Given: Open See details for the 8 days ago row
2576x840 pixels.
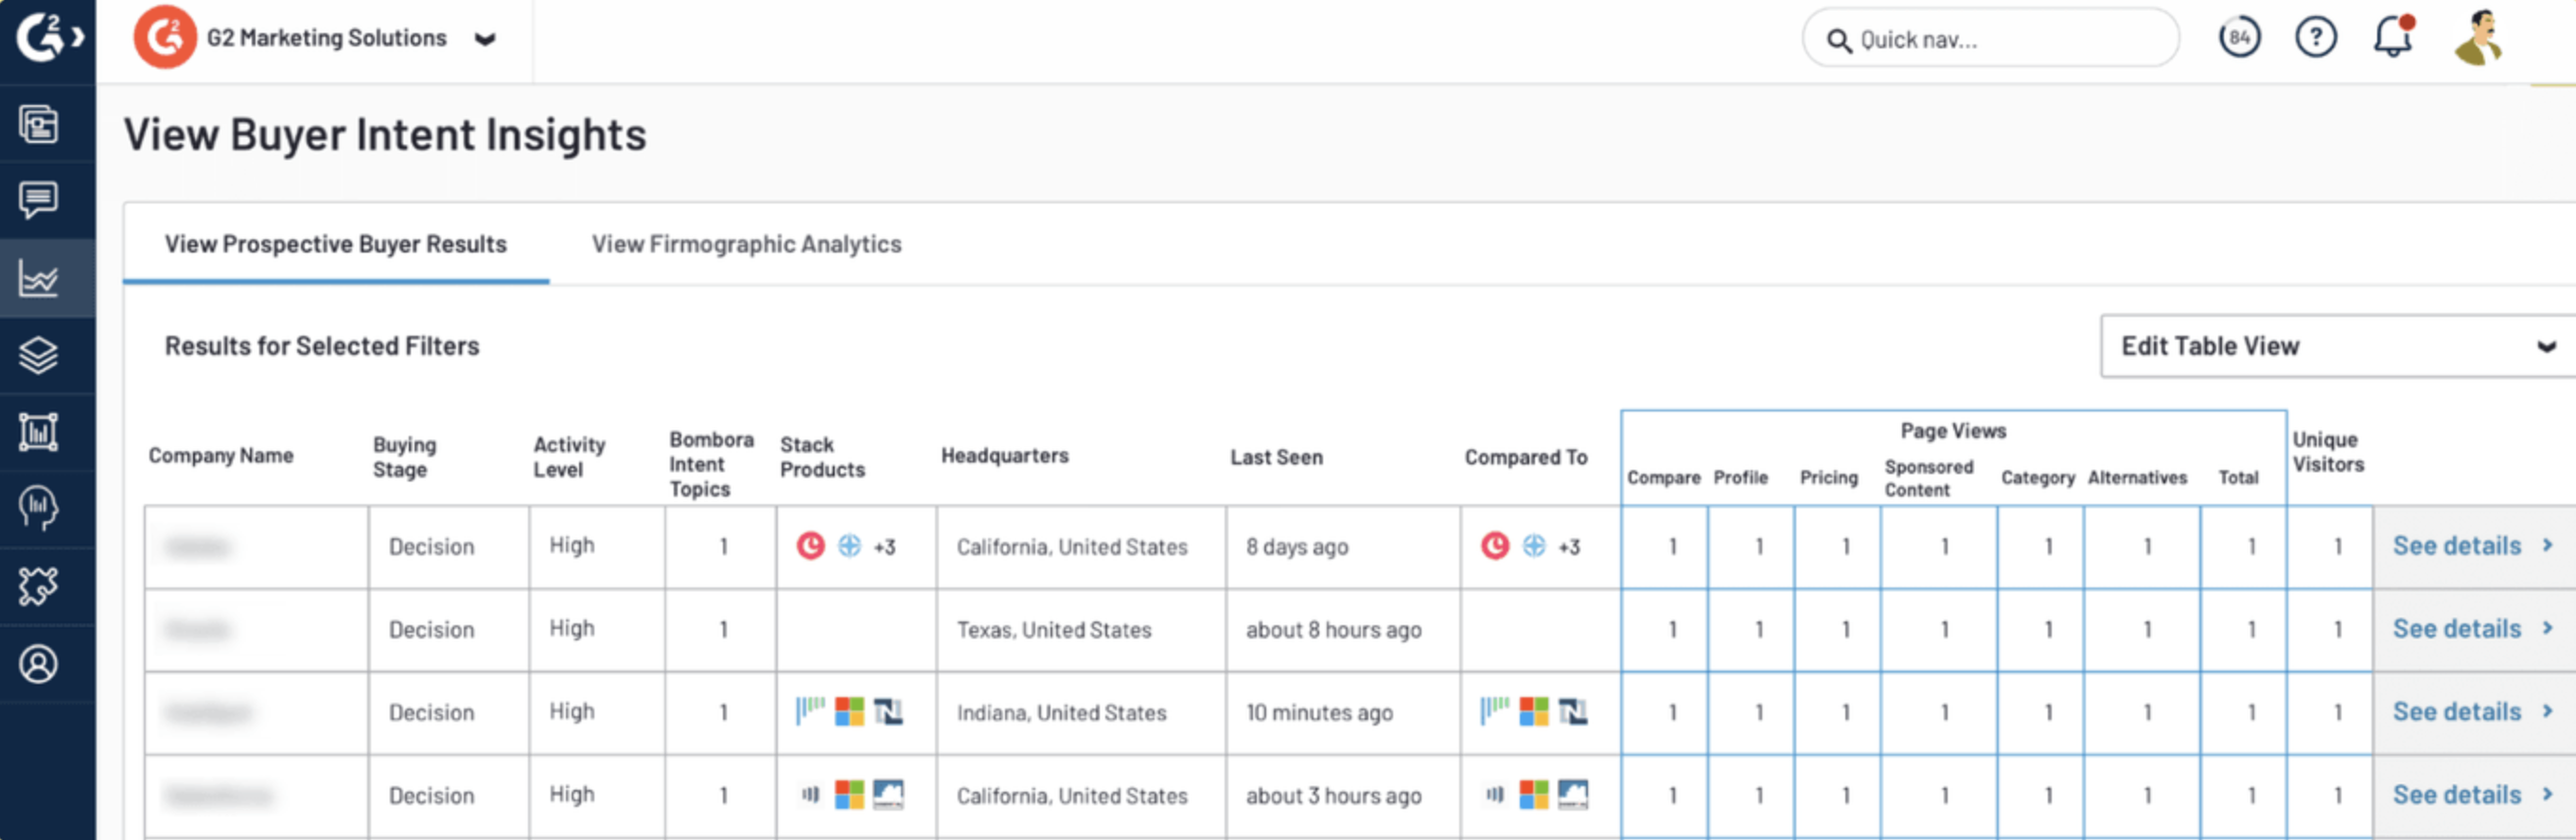Looking at the screenshot, I should pos(2473,546).
